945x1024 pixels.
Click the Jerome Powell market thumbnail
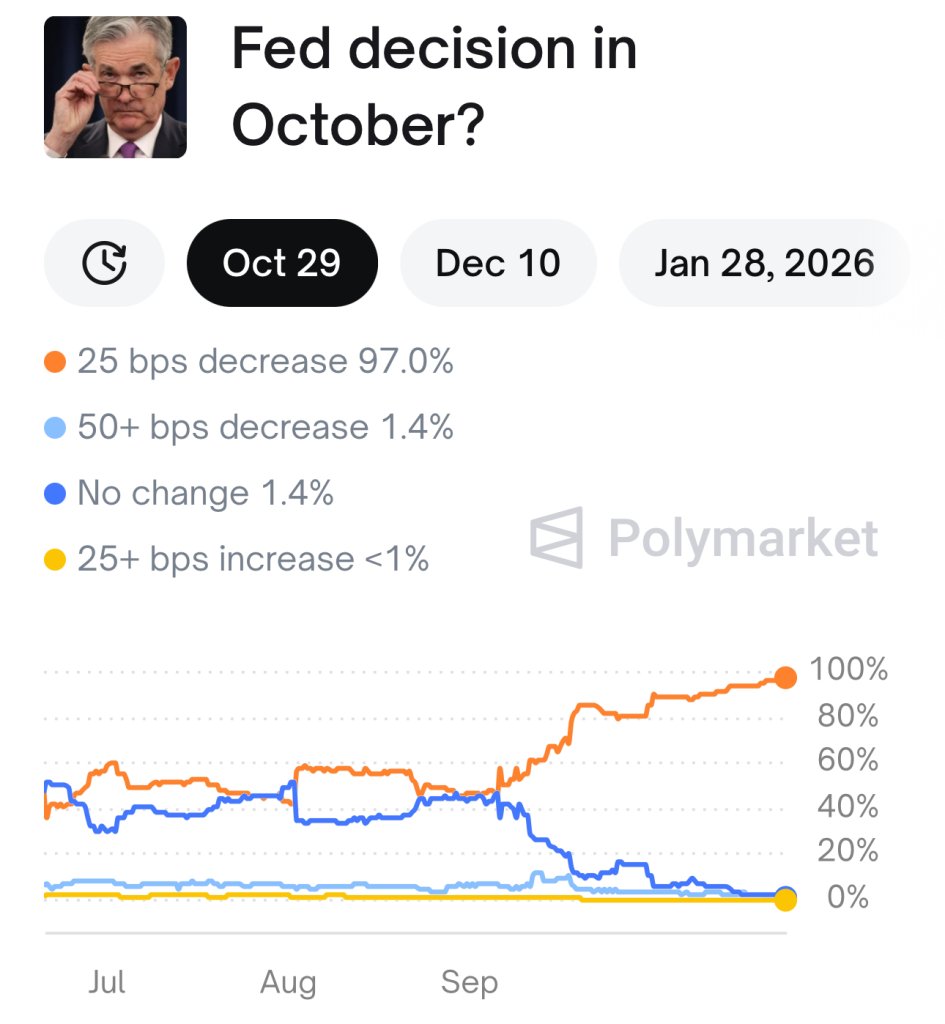pos(116,87)
